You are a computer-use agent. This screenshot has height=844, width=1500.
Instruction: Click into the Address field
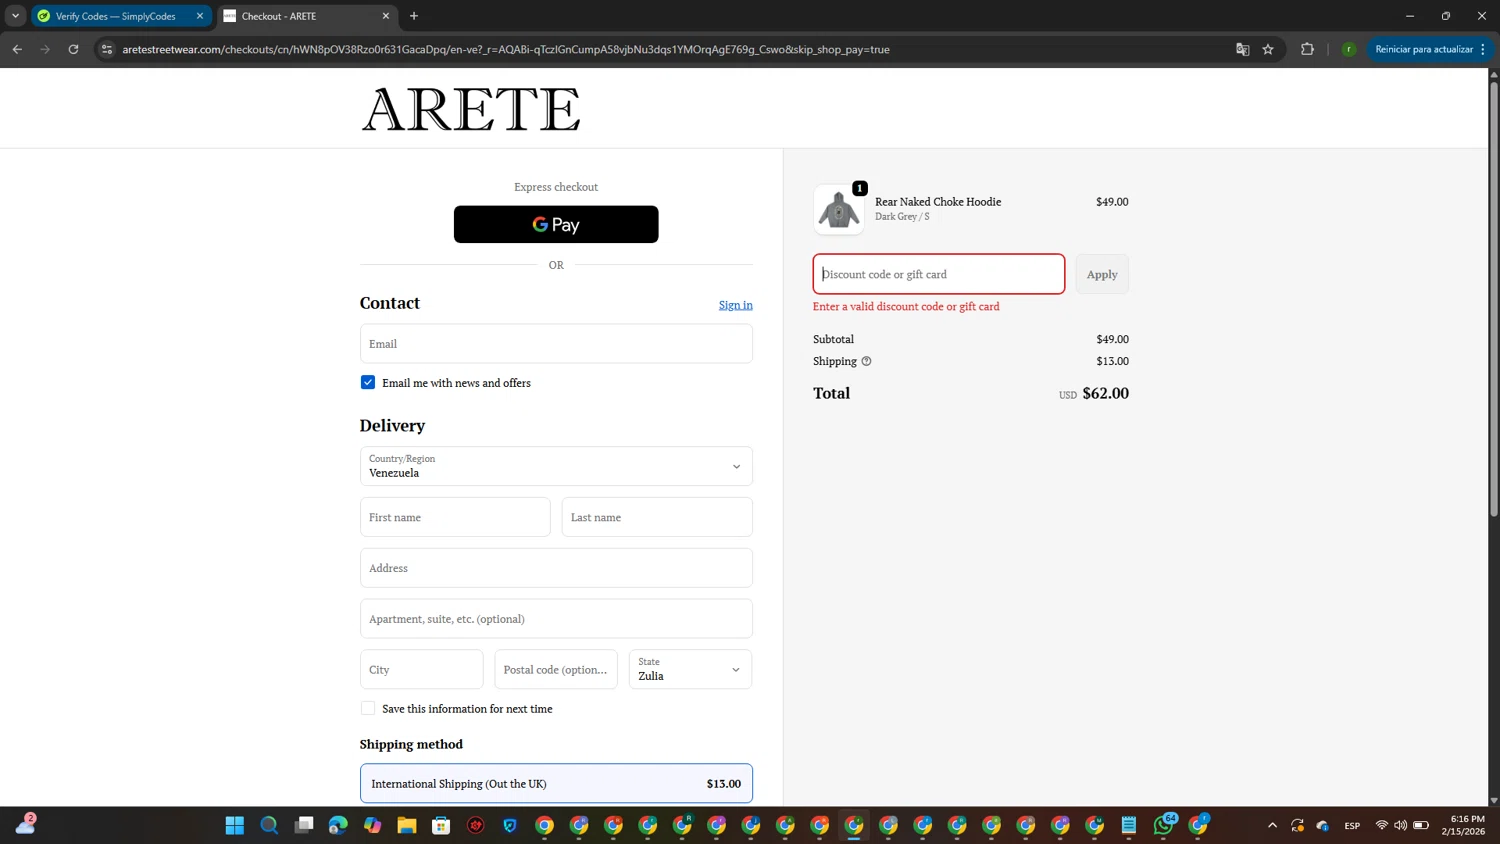click(556, 568)
